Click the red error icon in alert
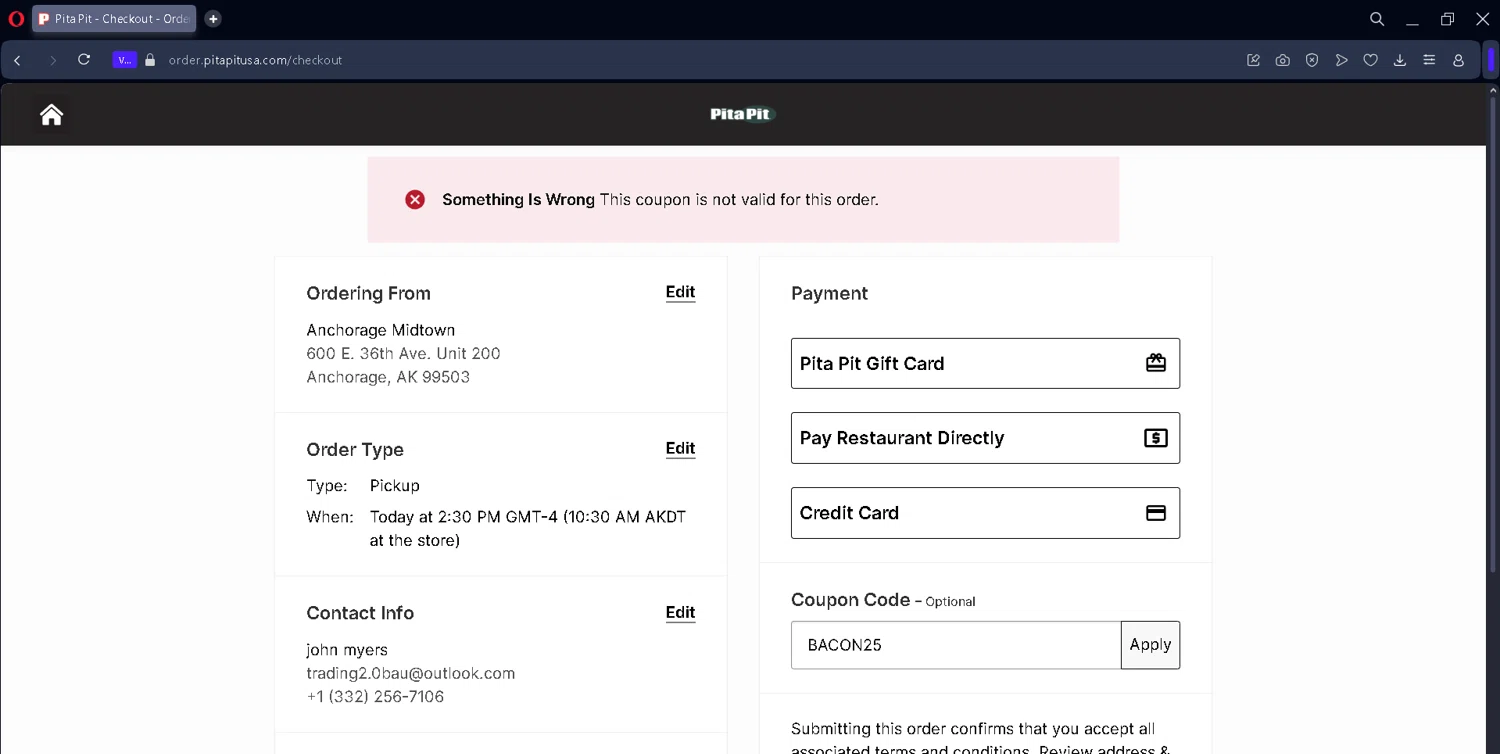This screenshot has width=1500, height=754. click(x=415, y=200)
